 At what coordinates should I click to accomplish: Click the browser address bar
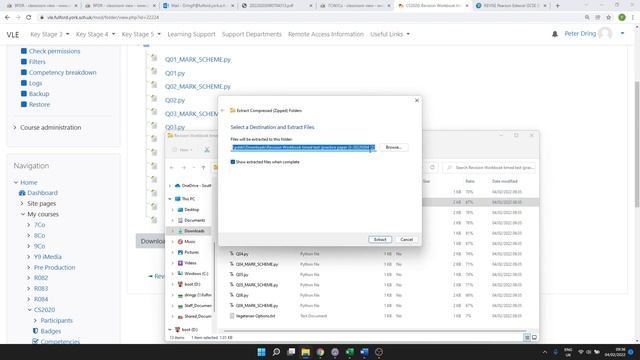tap(310, 18)
